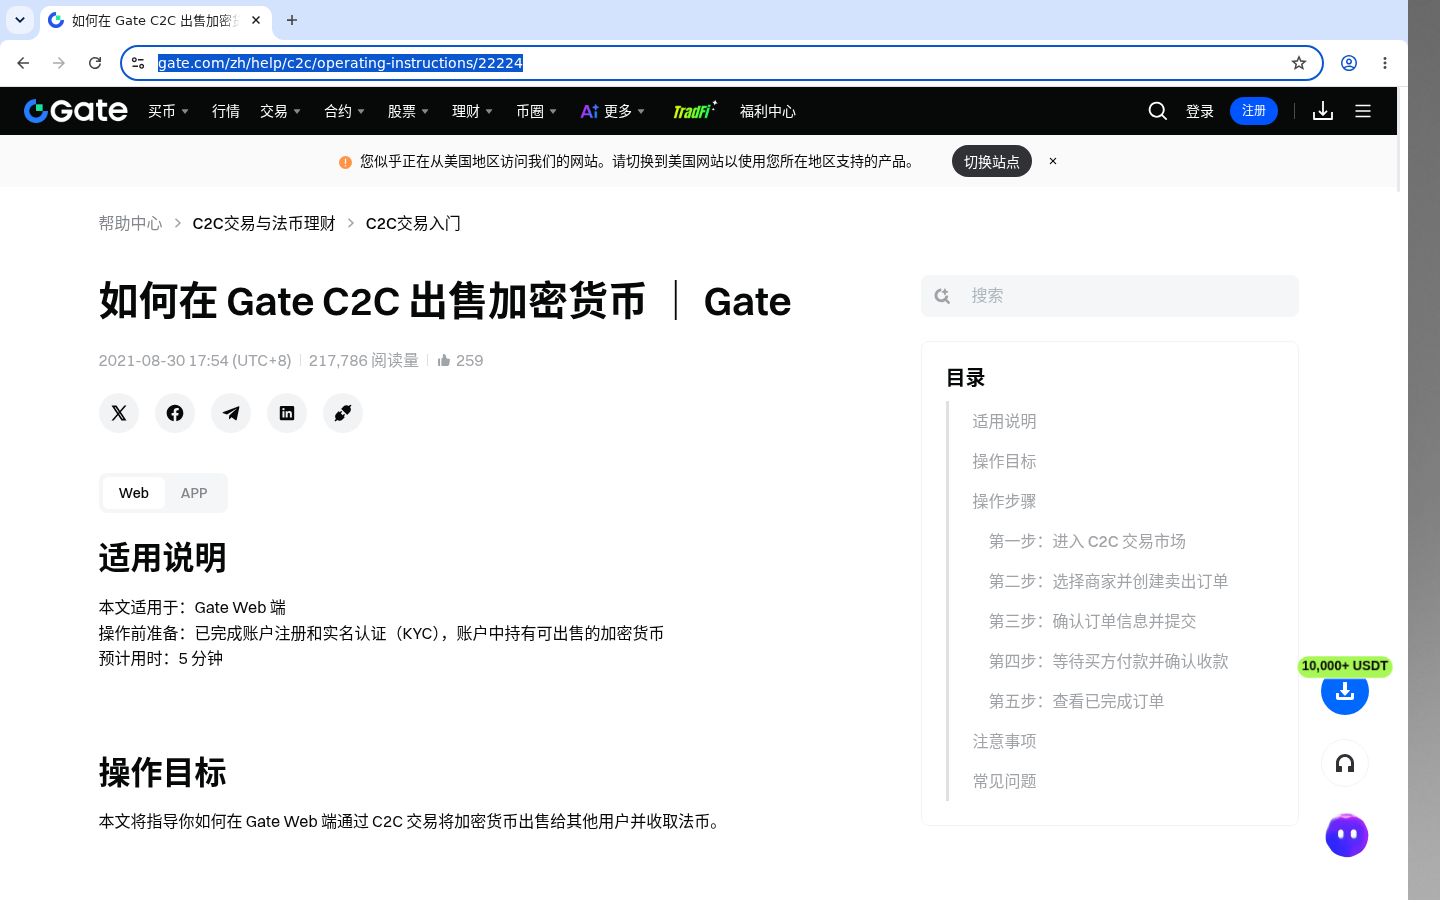The image size is (1440, 900).
Task: Switch to the Web tab
Action: 134,493
